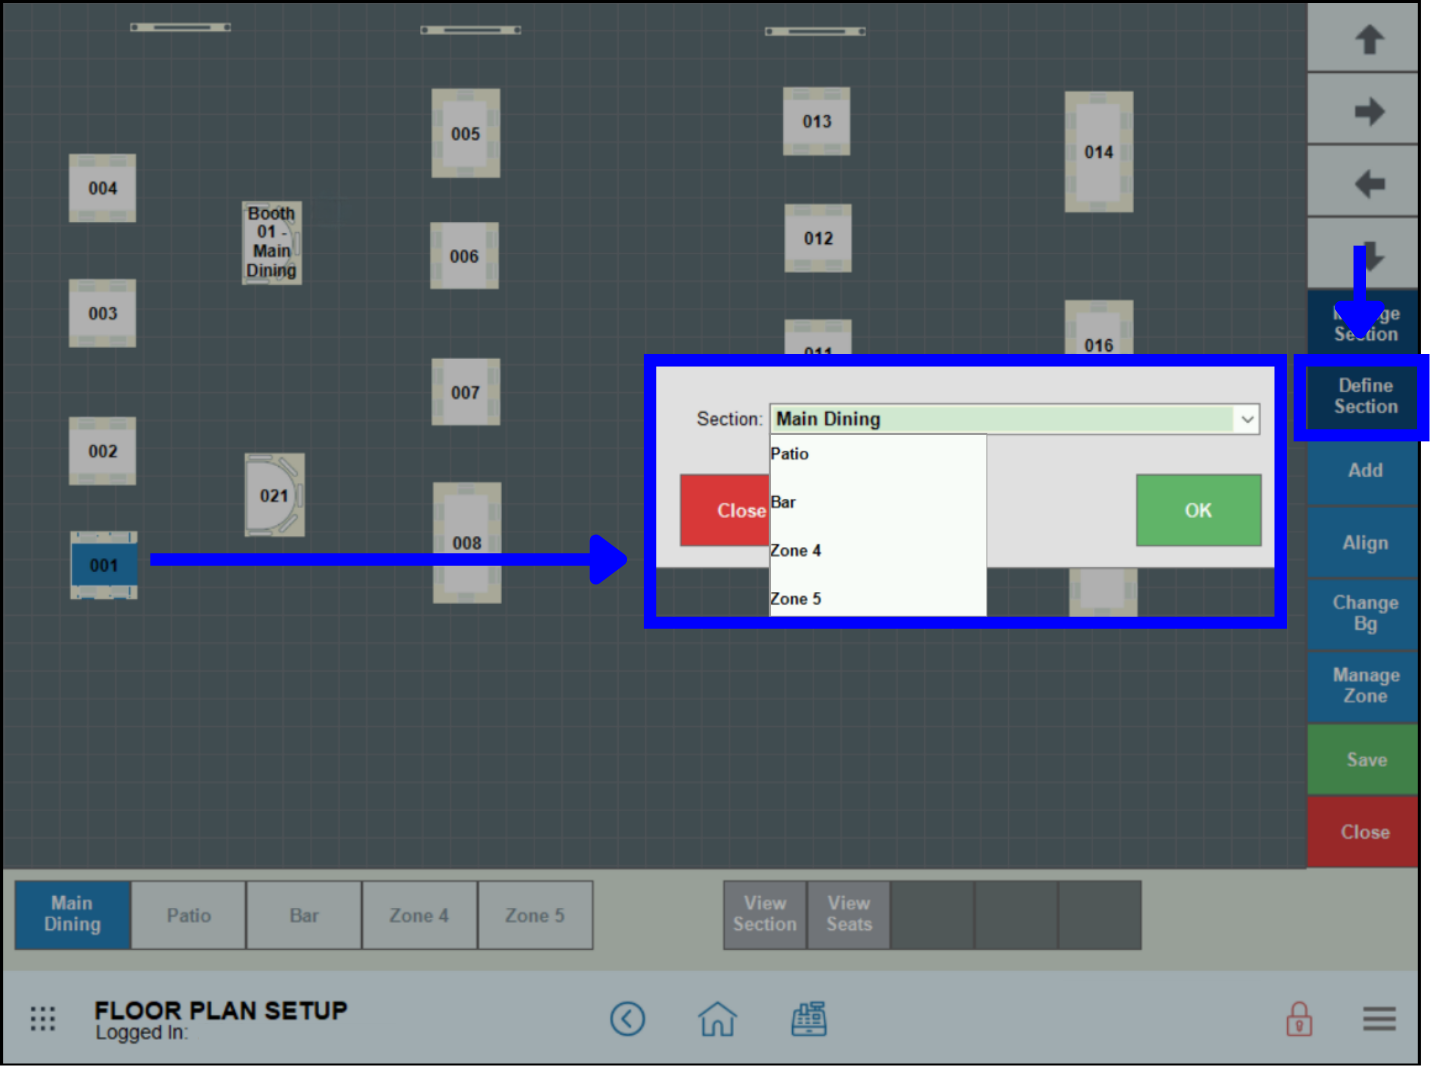Click the app grid icon bottom left
Viewport: 1431px width, 1069px height.
click(x=42, y=1018)
